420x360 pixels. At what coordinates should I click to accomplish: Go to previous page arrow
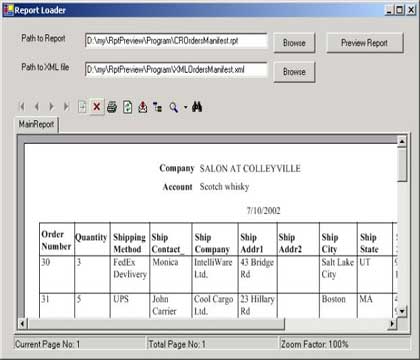37,107
